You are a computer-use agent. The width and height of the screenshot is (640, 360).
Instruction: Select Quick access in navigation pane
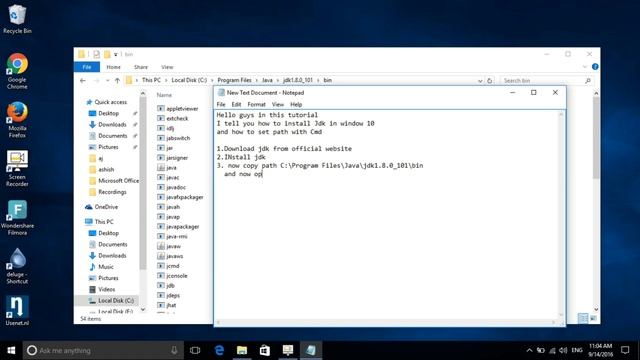click(110, 102)
